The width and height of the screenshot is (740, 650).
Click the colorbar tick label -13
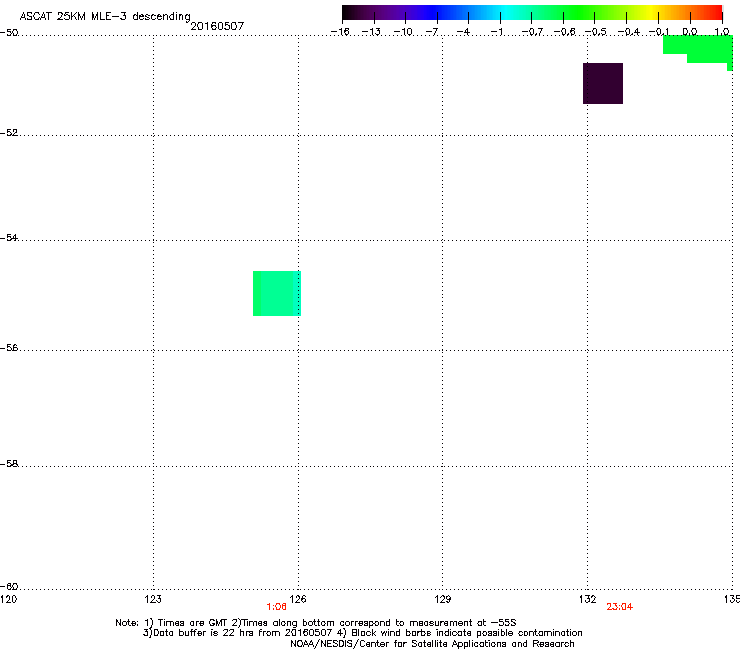click(371, 32)
